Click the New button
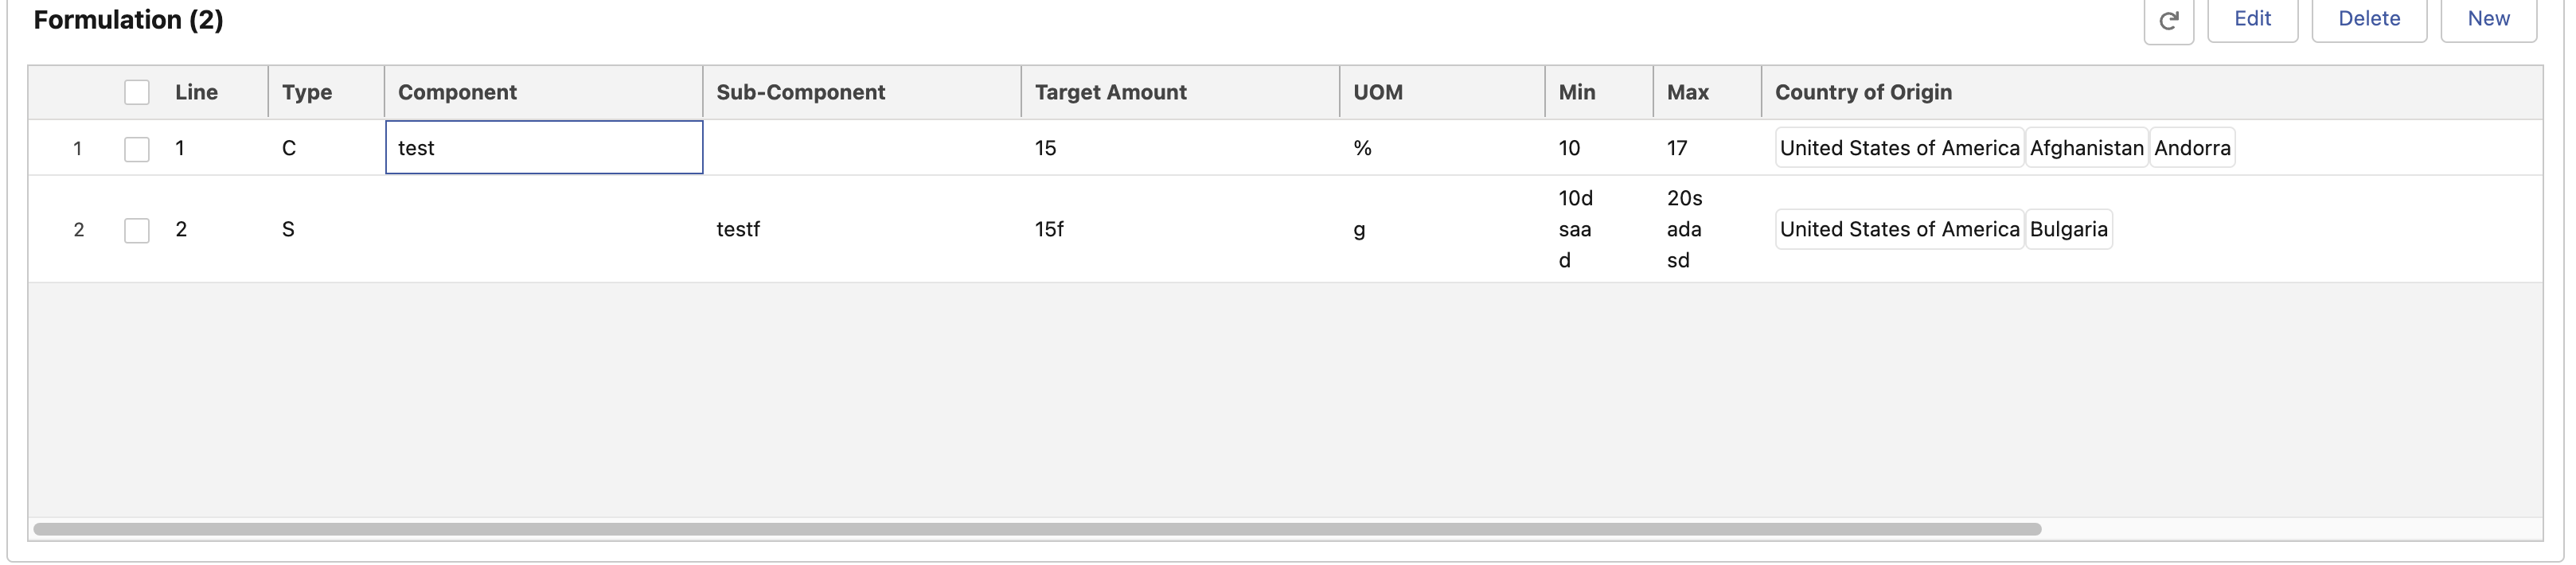 point(2488,19)
